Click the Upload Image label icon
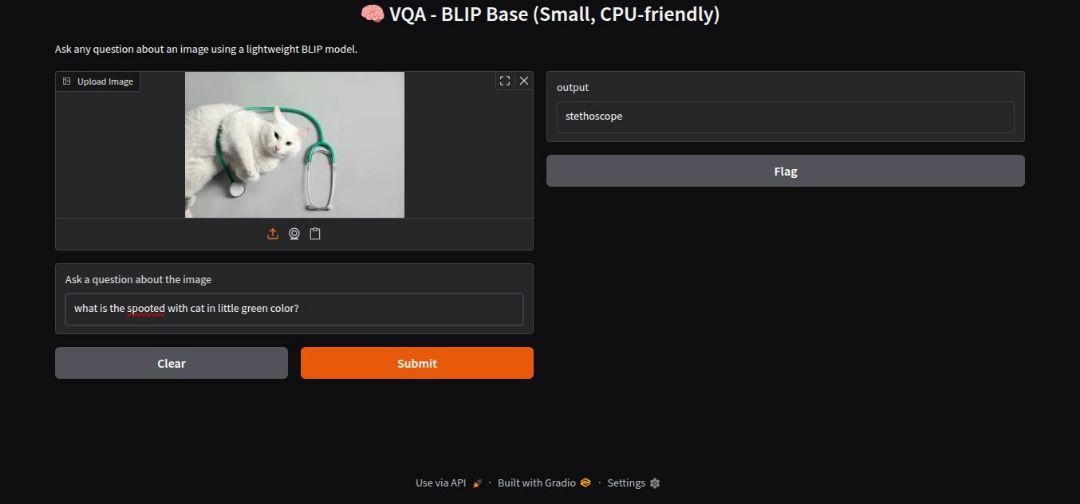The height and width of the screenshot is (504, 1080). [67, 81]
